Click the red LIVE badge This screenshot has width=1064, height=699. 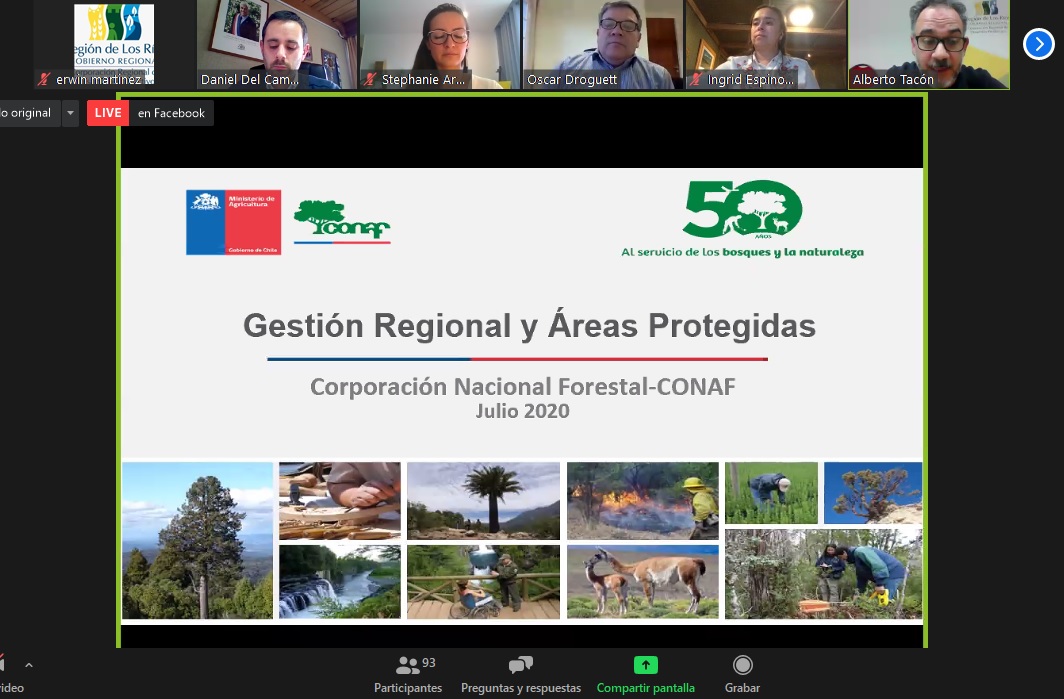tap(108, 113)
